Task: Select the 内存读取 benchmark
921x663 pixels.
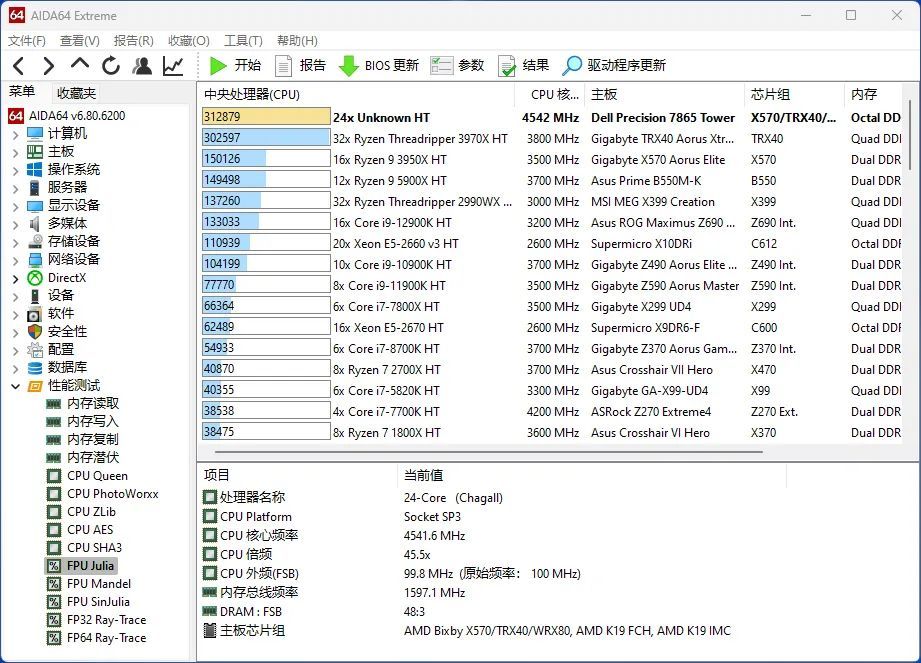Action: pyautogui.click(x=90, y=403)
